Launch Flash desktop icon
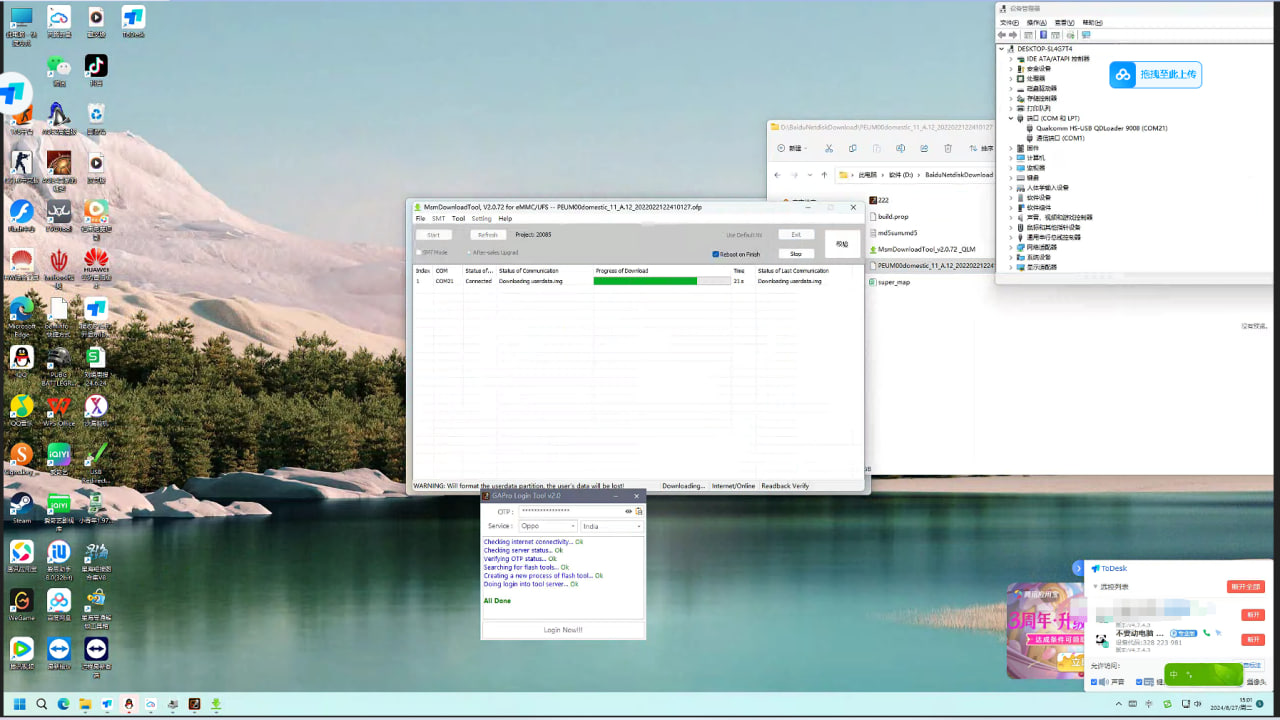The image size is (1280, 720). (x=22, y=212)
